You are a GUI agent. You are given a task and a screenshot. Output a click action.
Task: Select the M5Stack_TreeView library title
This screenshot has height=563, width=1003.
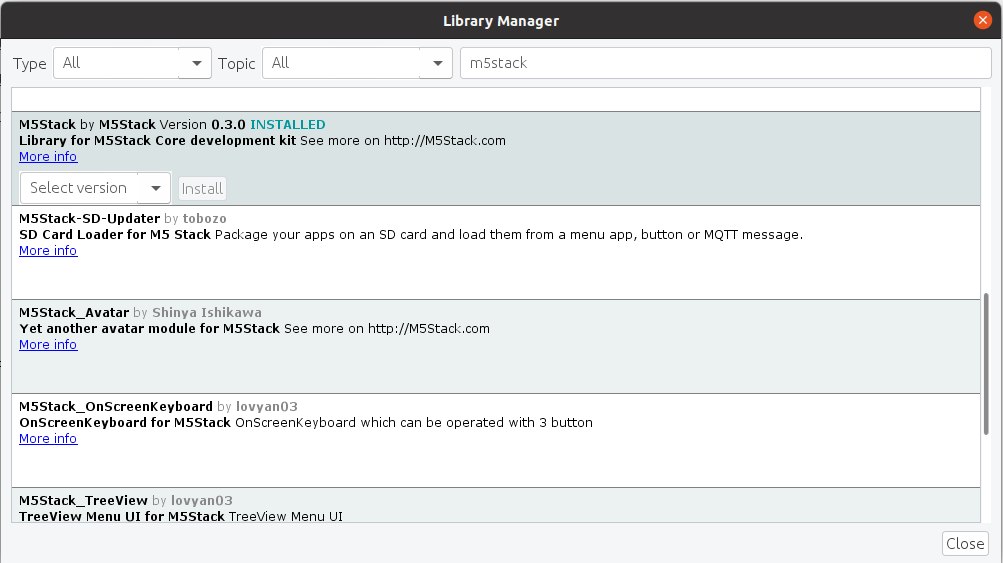tap(83, 501)
